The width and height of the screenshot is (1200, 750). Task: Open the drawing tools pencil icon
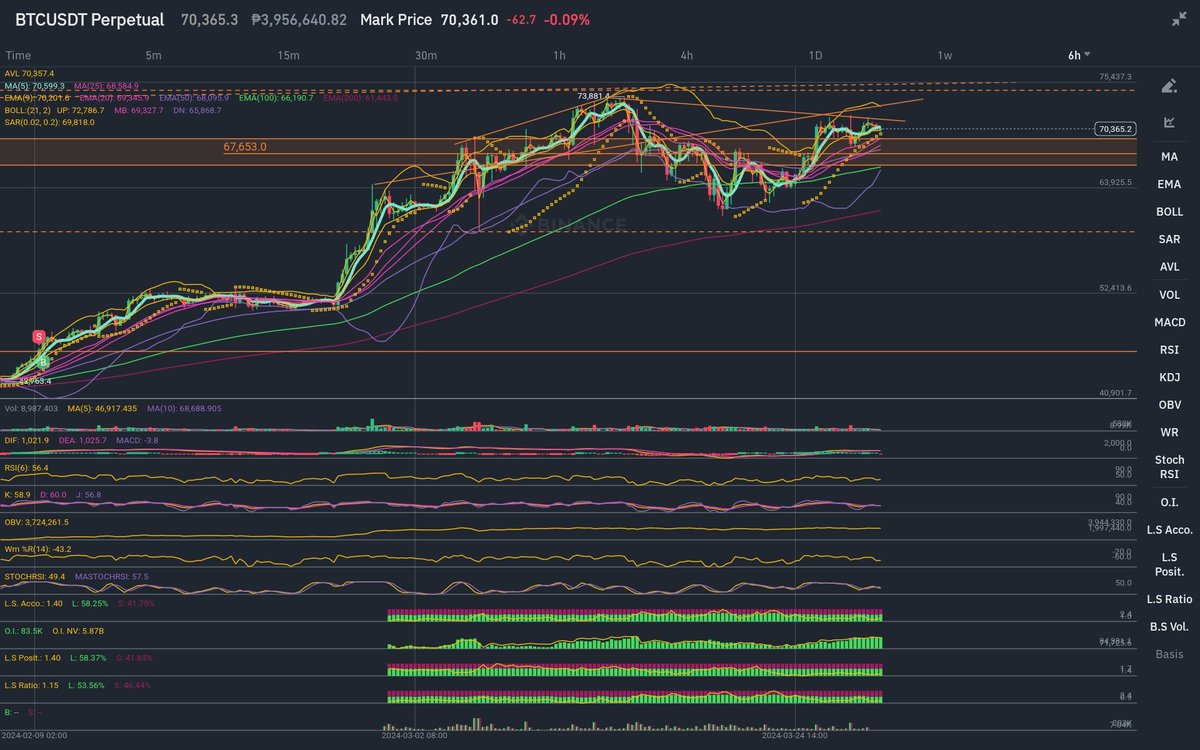click(x=1169, y=87)
